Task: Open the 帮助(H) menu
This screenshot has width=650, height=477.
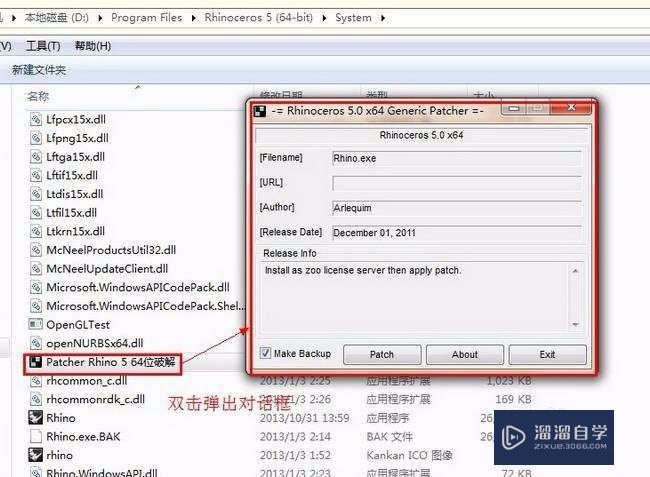Action: coord(93,46)
